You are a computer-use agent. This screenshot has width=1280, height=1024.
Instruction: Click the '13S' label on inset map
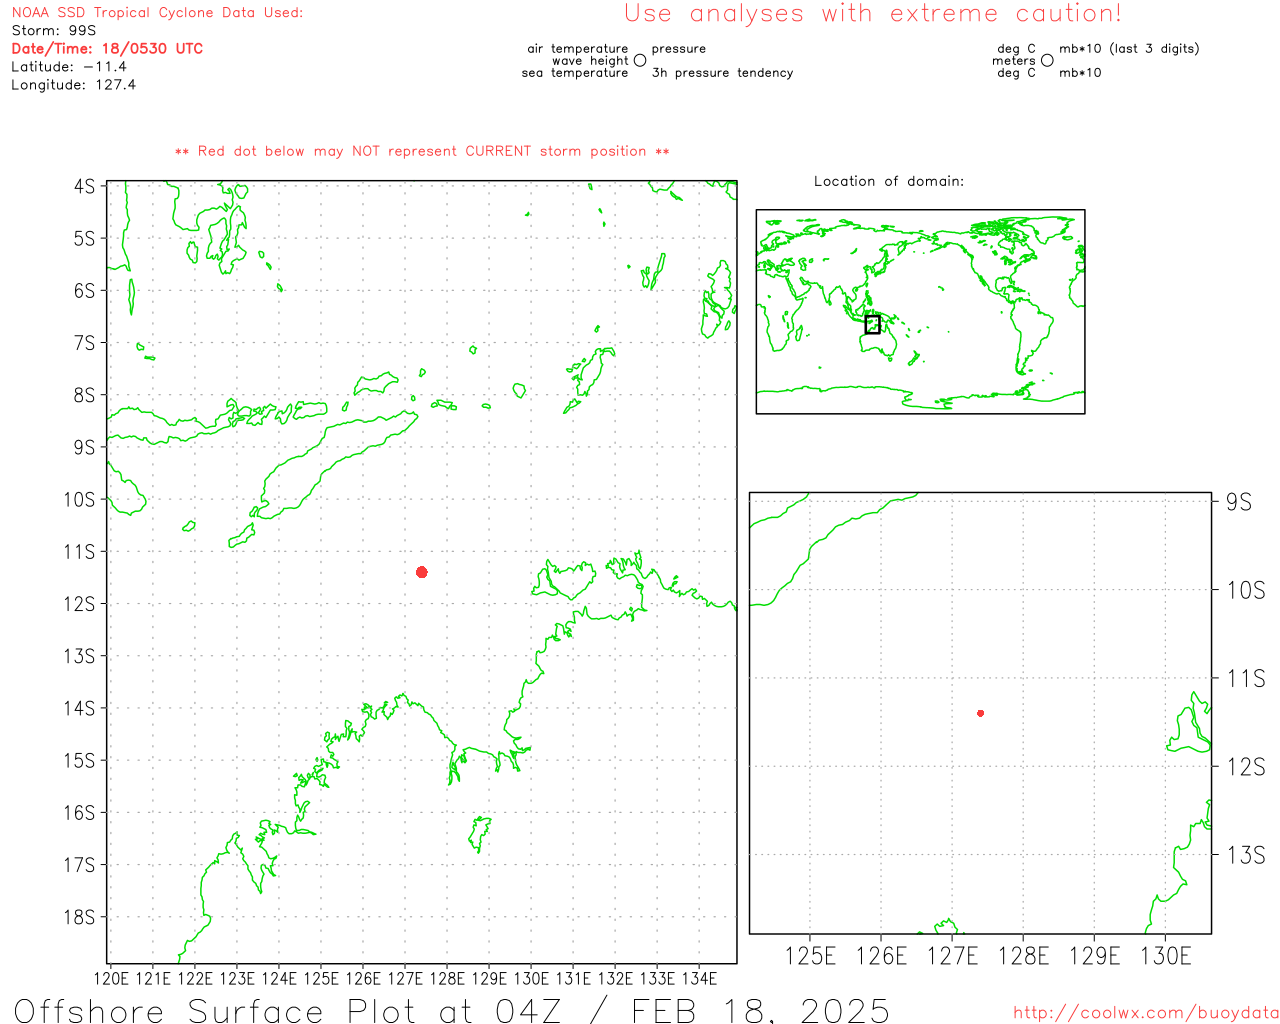click(1246, 855)
